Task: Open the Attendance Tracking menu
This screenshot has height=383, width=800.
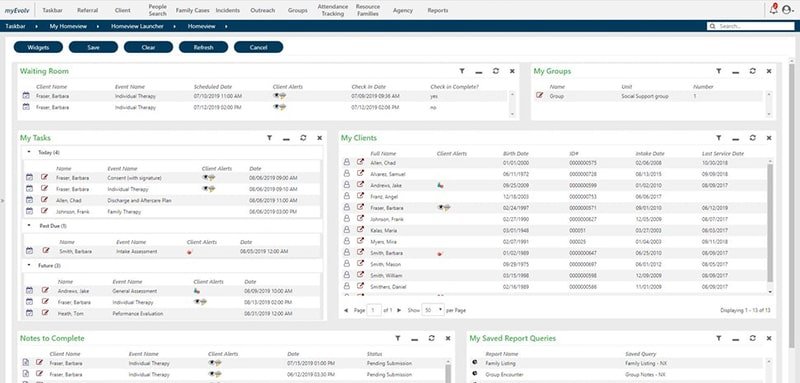Action: pyautogui.click(x=333, y=10)
